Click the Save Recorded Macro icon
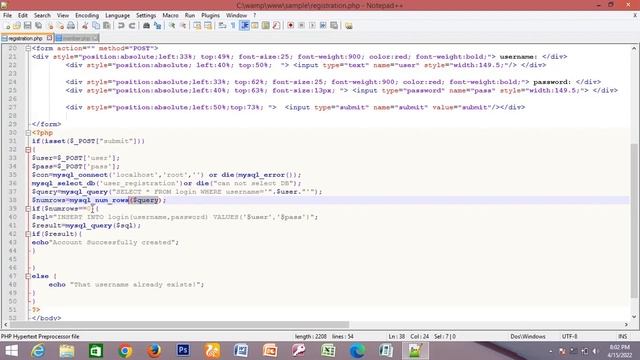 pyautogui.click(x=334, y=26)
